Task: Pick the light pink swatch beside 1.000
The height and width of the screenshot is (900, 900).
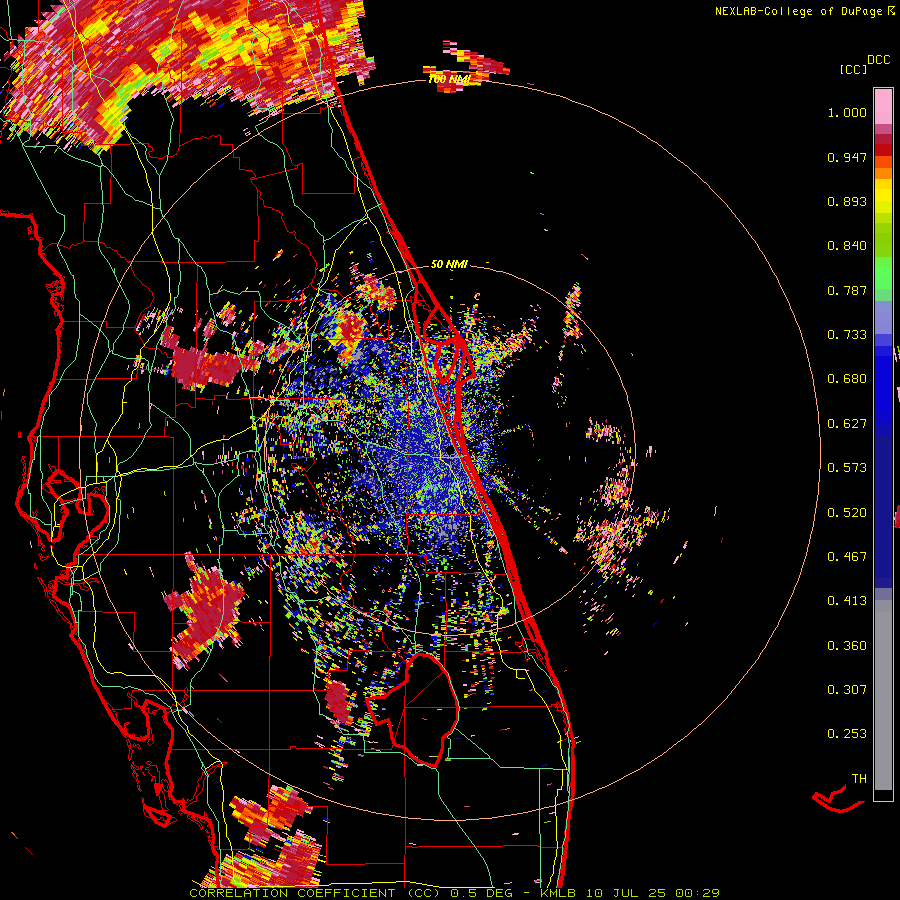Action: [883, 107]
